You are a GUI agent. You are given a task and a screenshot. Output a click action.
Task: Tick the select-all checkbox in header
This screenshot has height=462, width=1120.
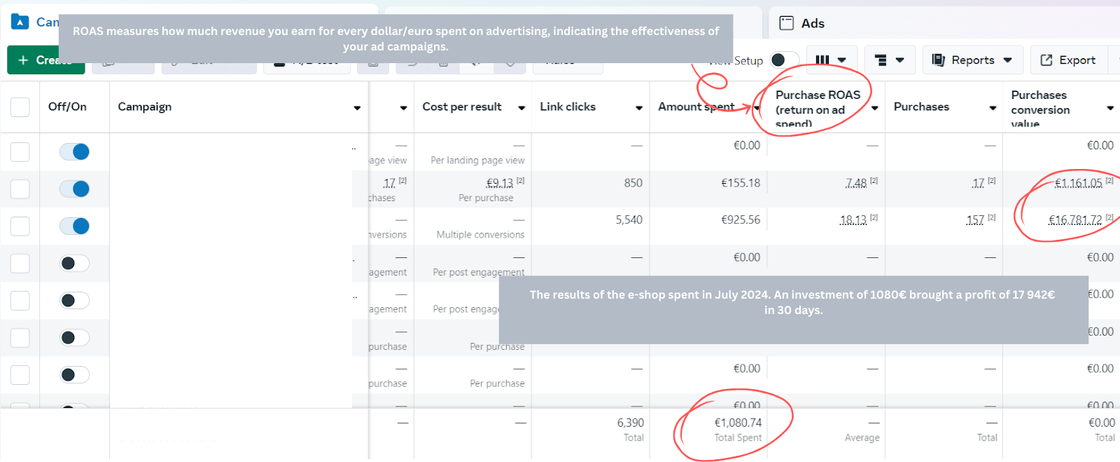pyautogui.click(x=20, y=107)
